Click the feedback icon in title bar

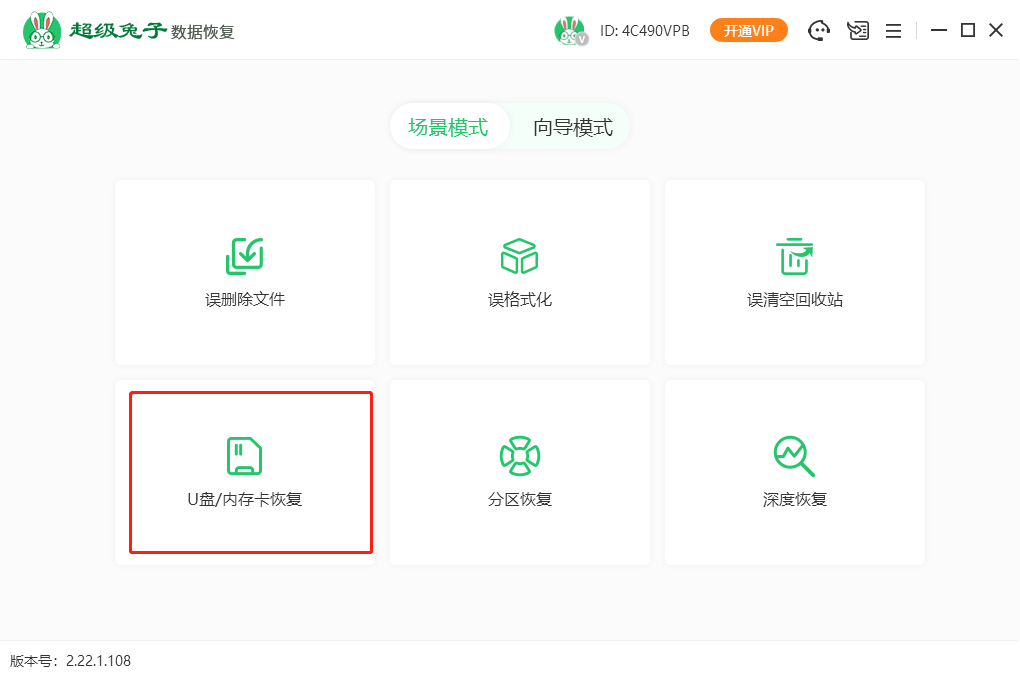857,31
